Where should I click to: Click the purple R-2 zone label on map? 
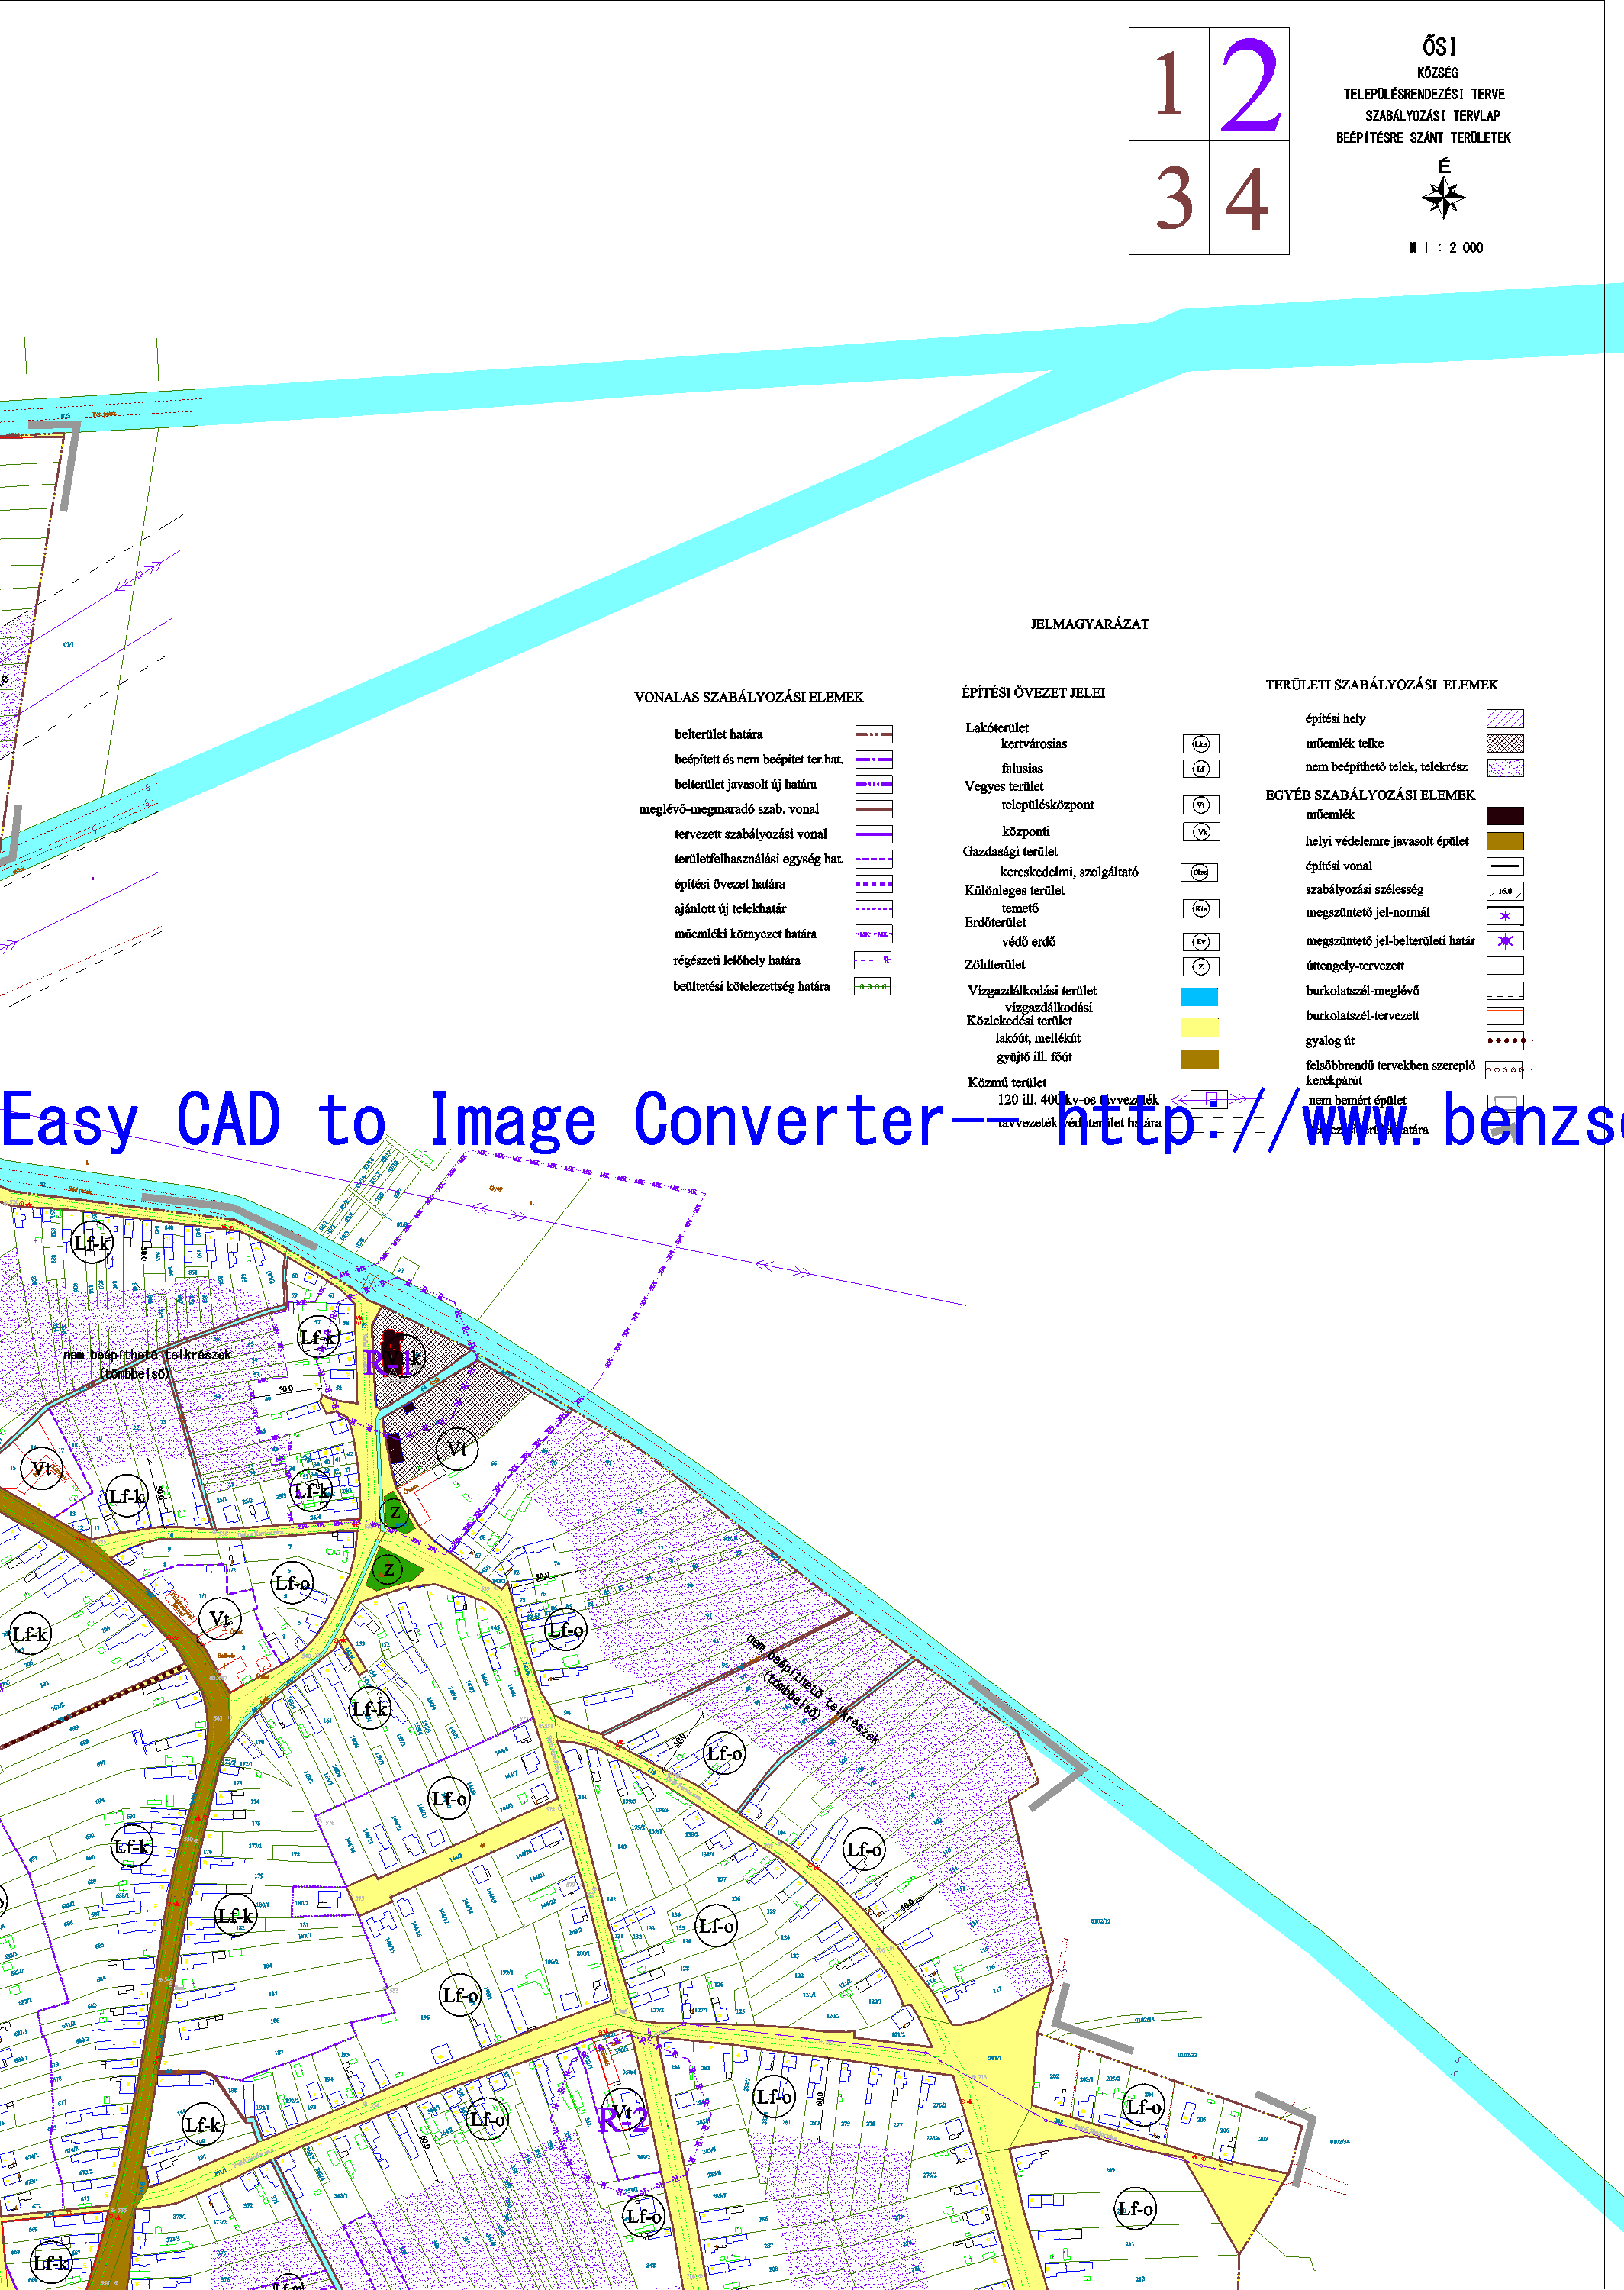pyautogui.click(x=622, y=2120)
